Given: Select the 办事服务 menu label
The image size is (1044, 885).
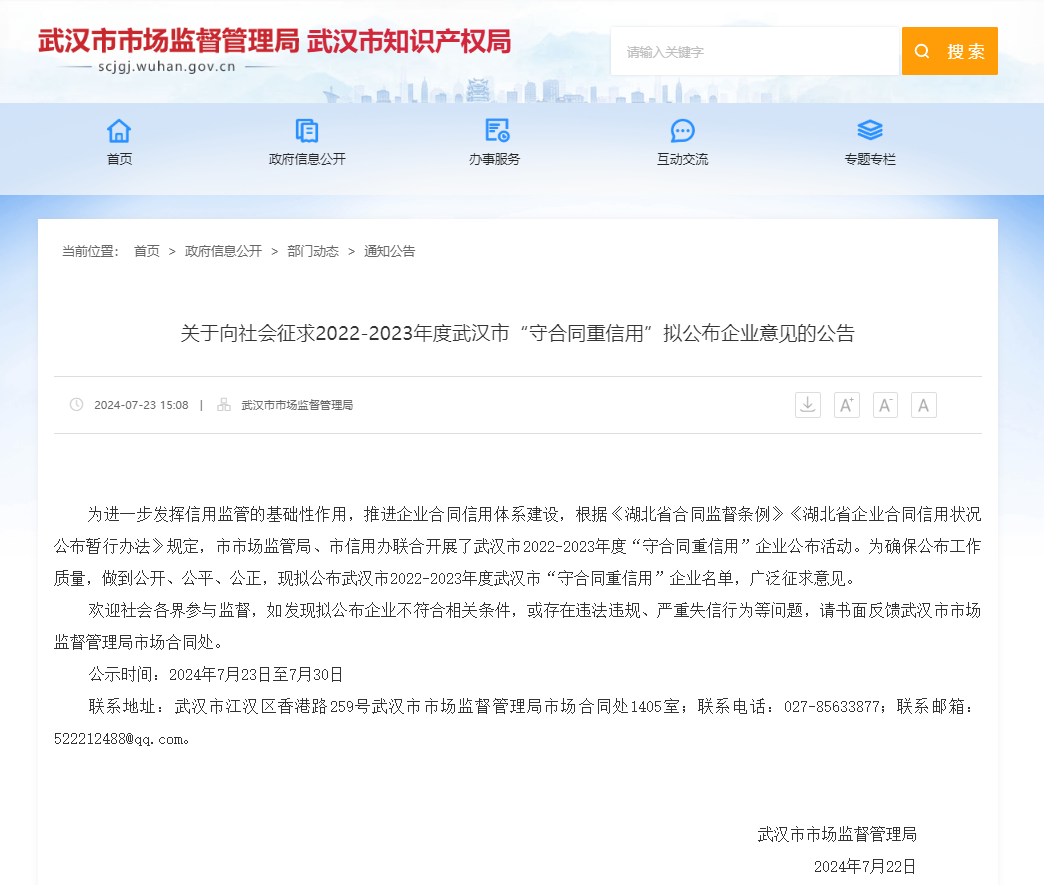Looking at the screenshot, I should point(495,159).
